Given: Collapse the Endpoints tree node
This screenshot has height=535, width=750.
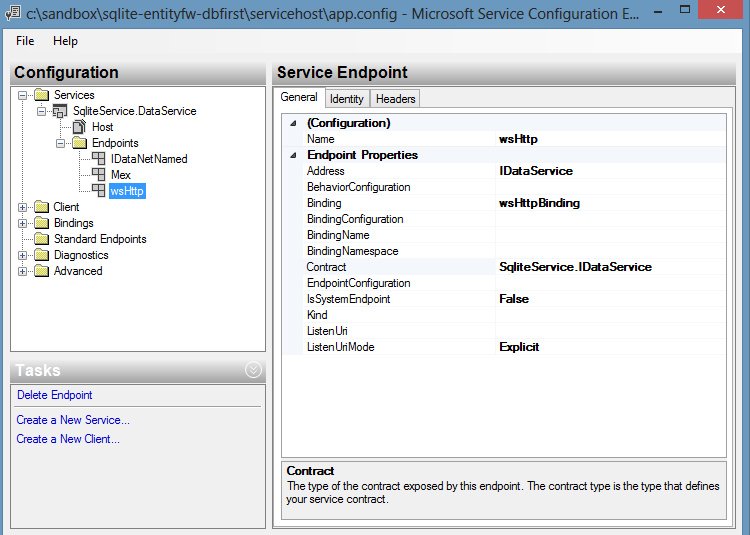Looking at the screenshot, I should click(x=61, y=143).
